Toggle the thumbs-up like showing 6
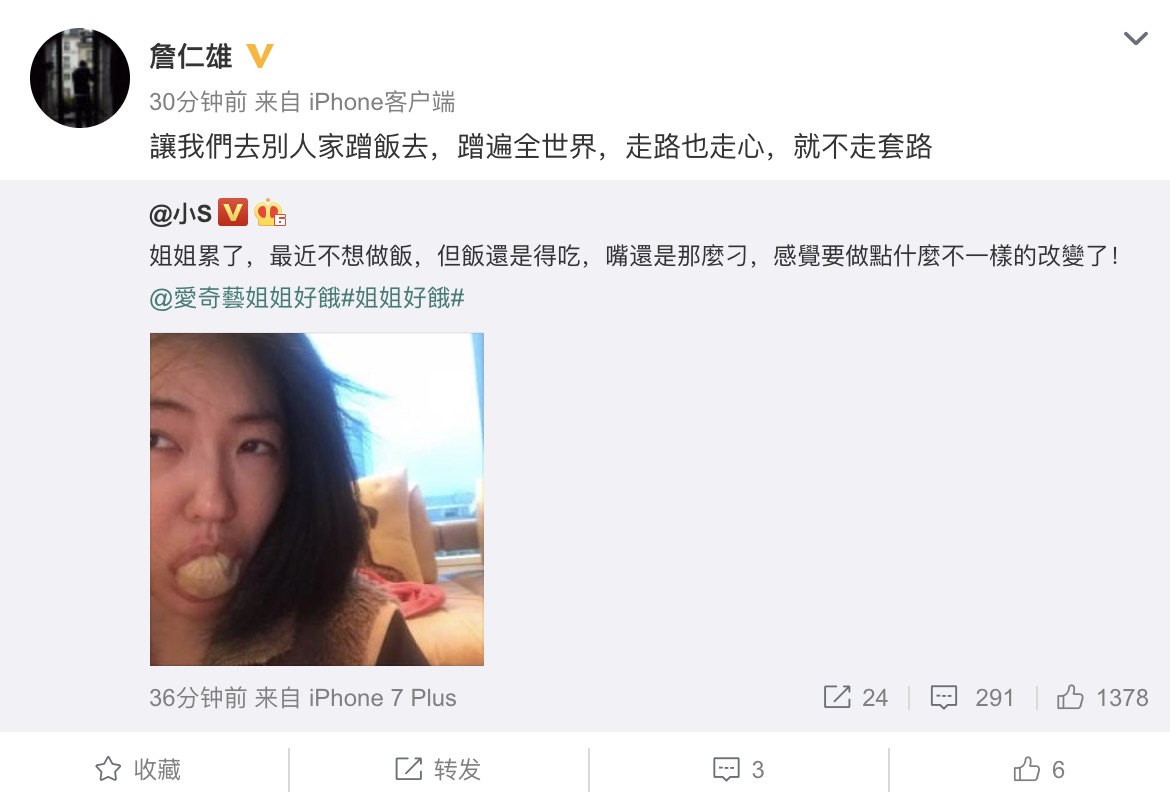Image resolution: width=1170 pixels, height=806 pixels. (1039, 769)
